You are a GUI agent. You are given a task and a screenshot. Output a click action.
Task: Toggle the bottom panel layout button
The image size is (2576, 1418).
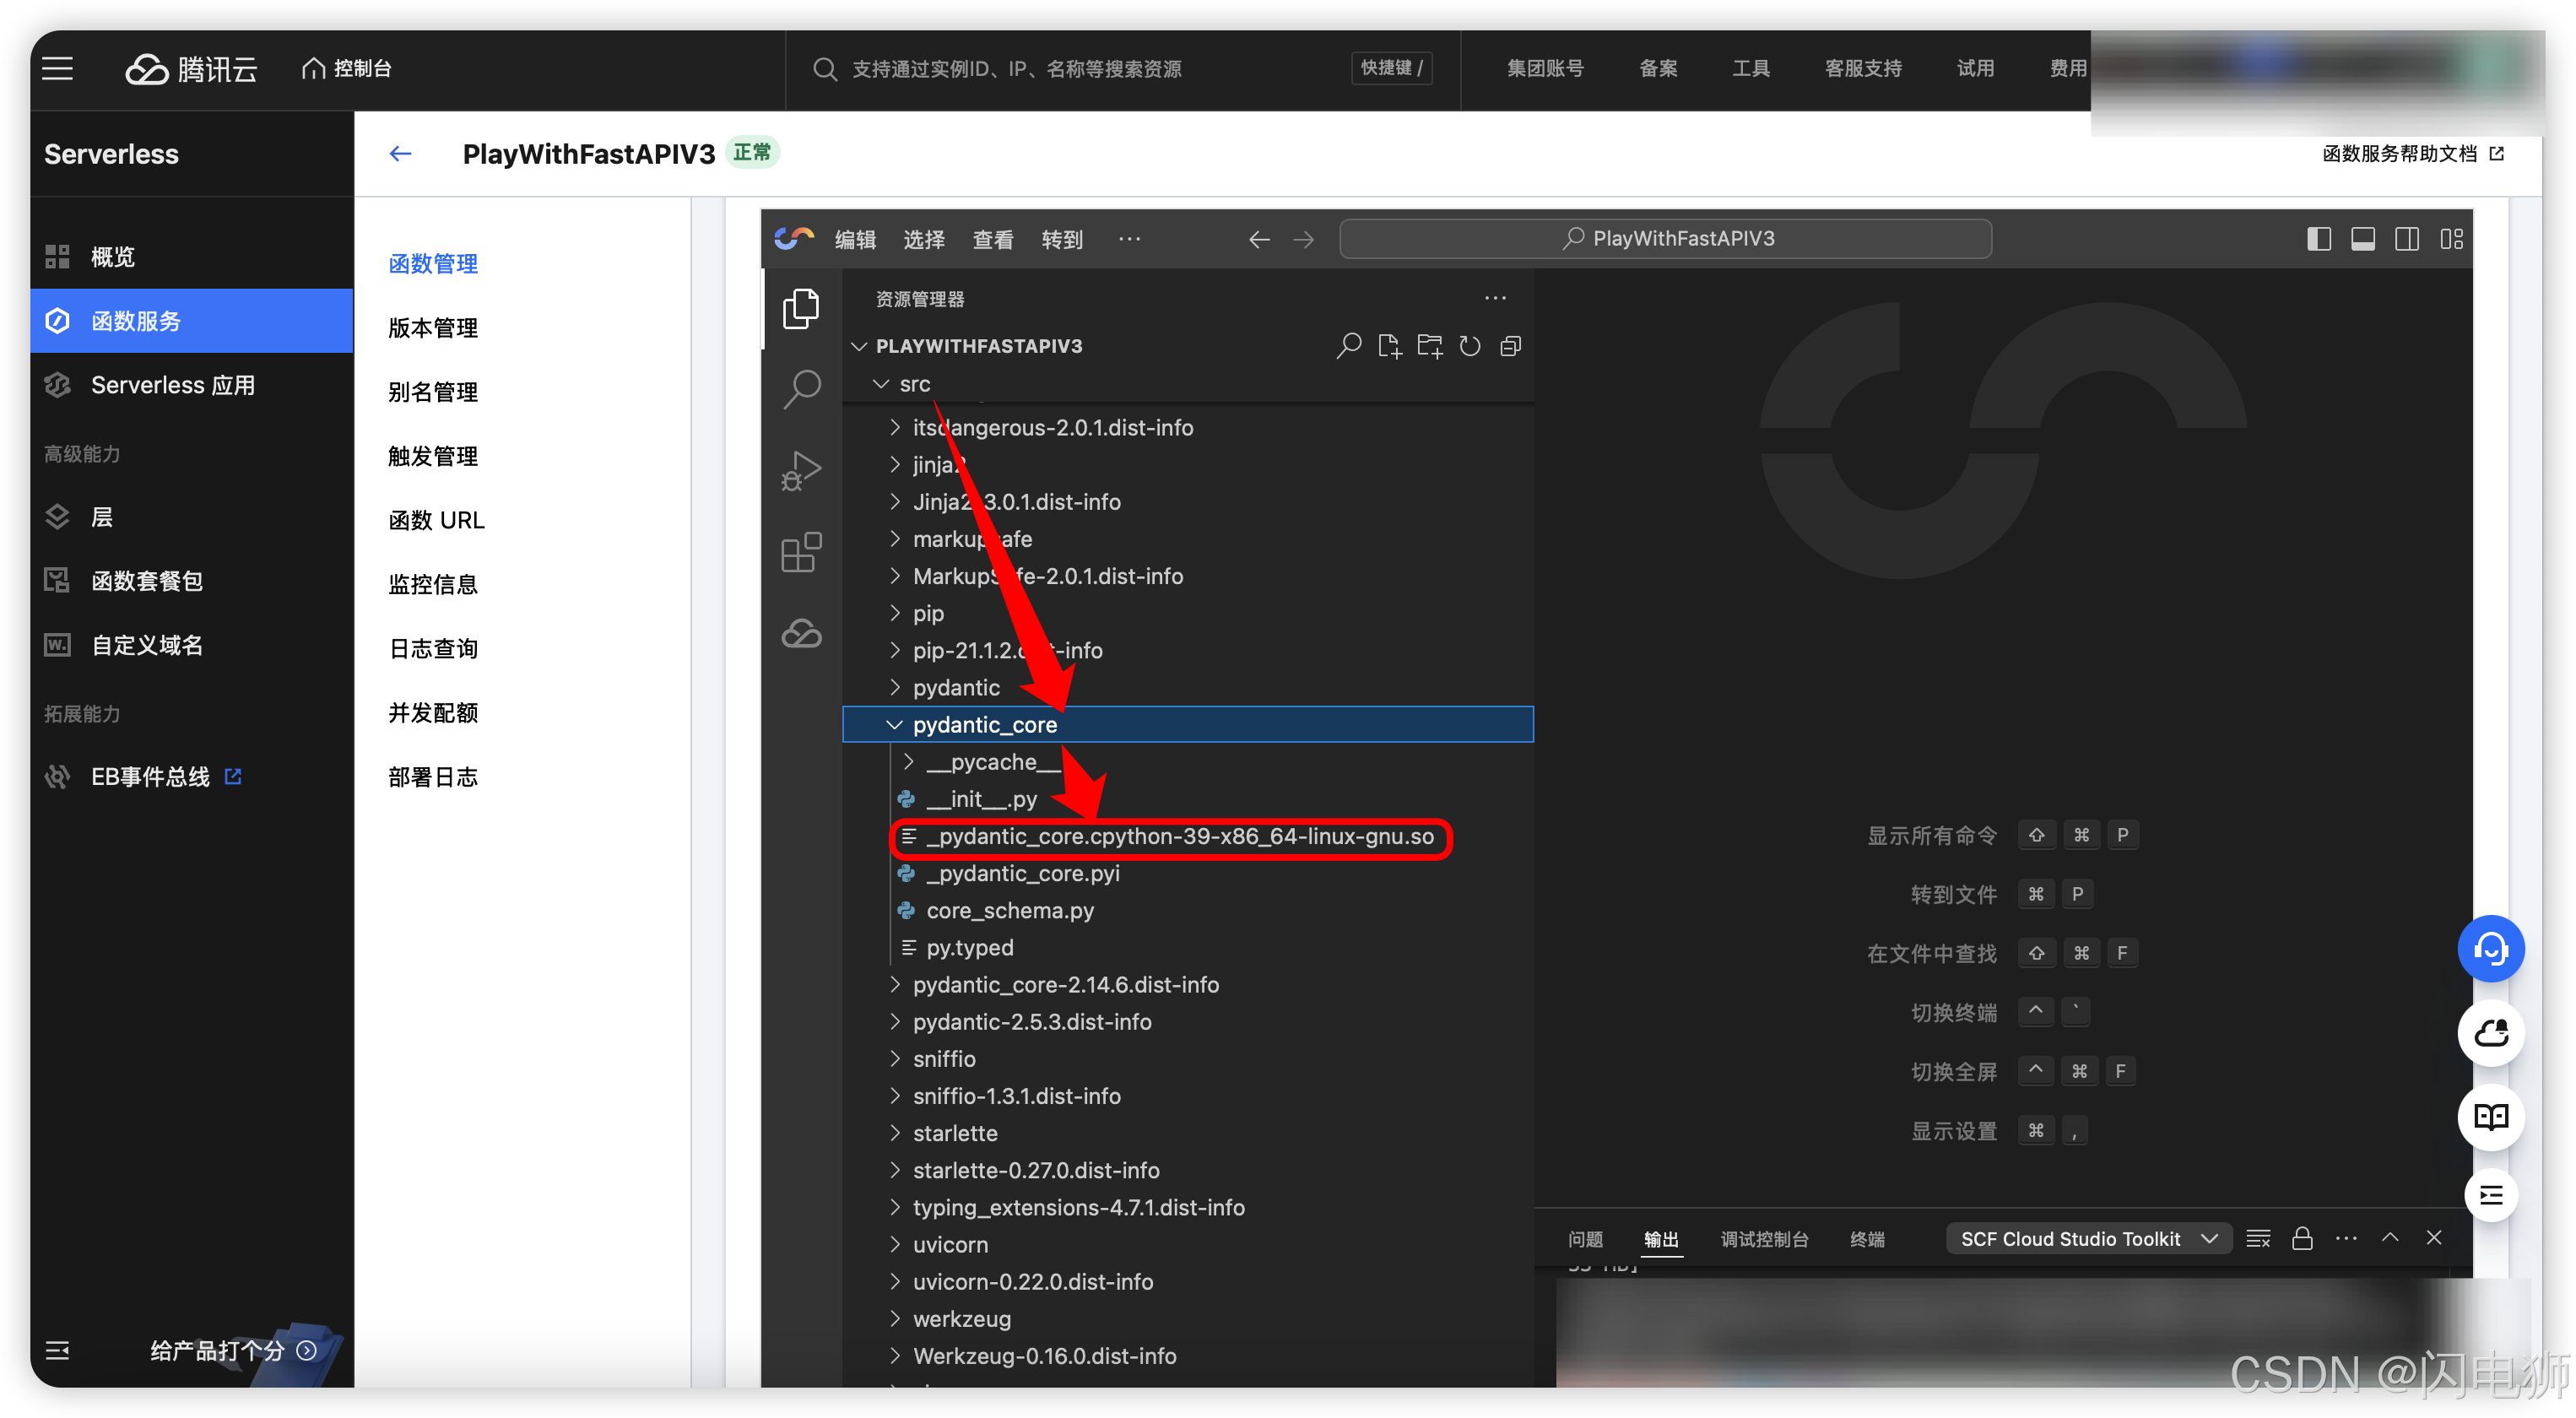pos(2363,239)
